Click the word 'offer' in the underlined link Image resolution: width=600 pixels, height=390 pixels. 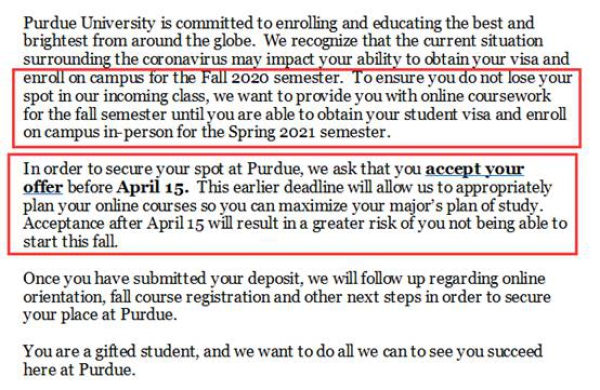tap(43, 188)
